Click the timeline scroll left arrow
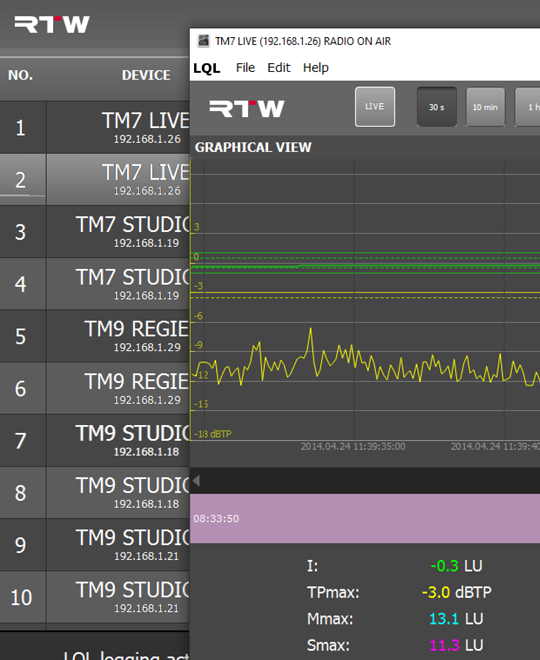This screenshot has width=540, height=660. point(196,481)
